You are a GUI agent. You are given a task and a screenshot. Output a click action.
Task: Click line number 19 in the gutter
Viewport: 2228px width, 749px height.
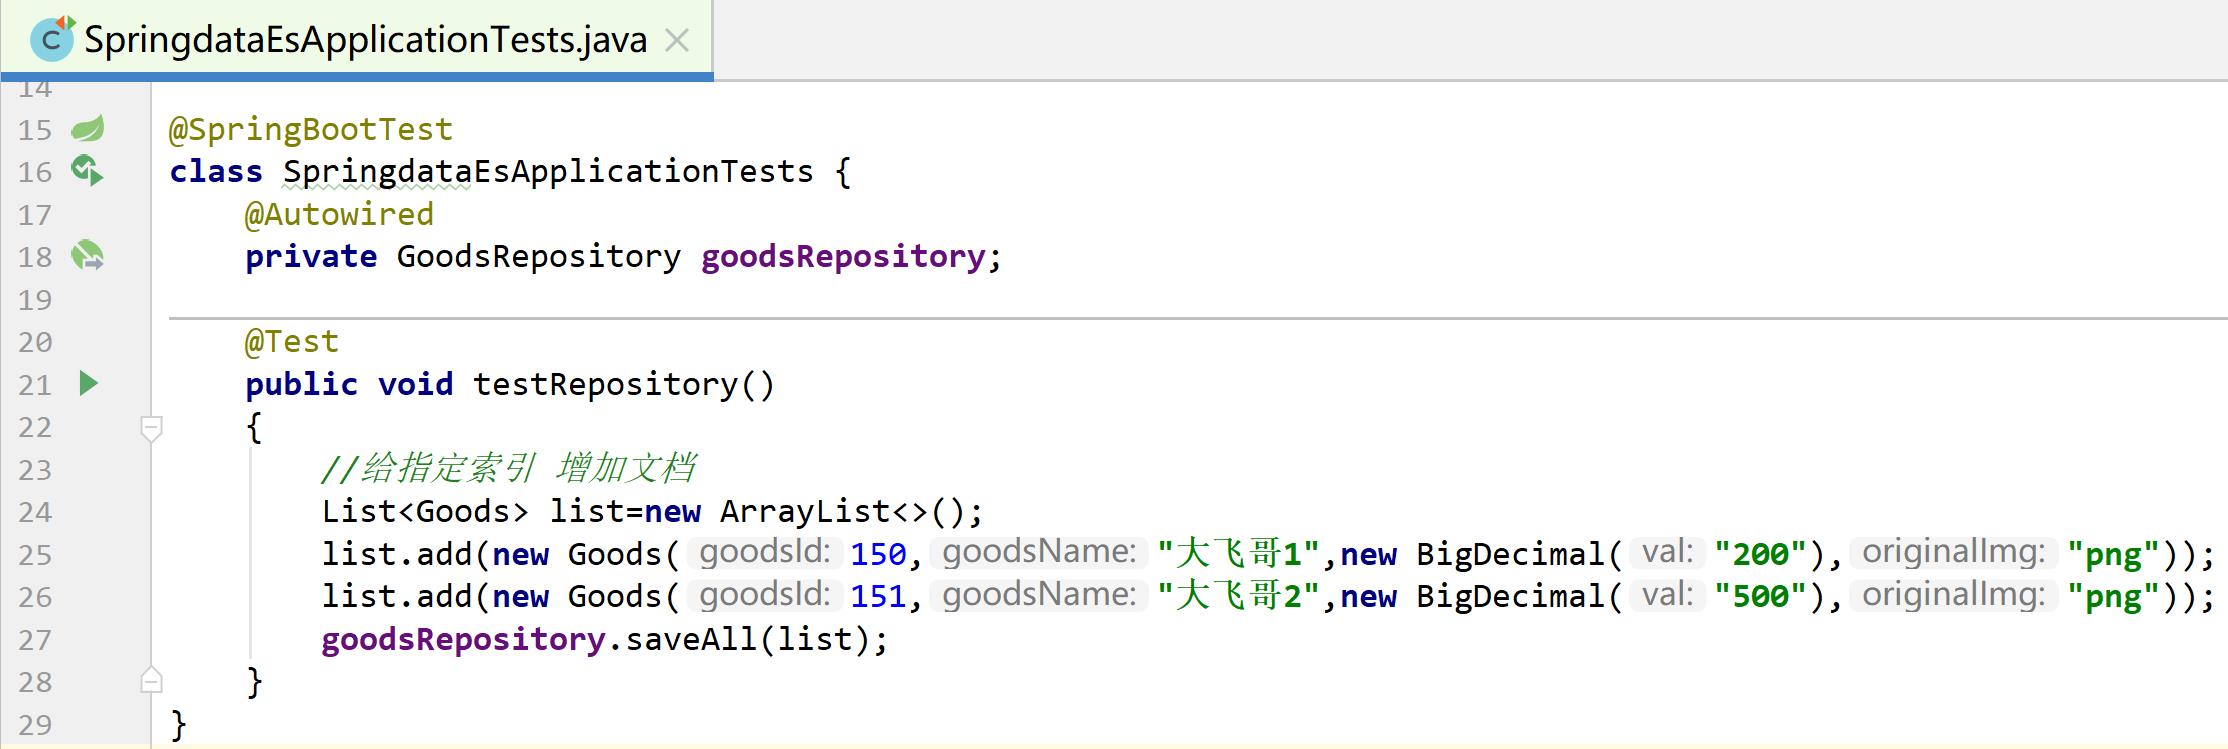point(35,299)
